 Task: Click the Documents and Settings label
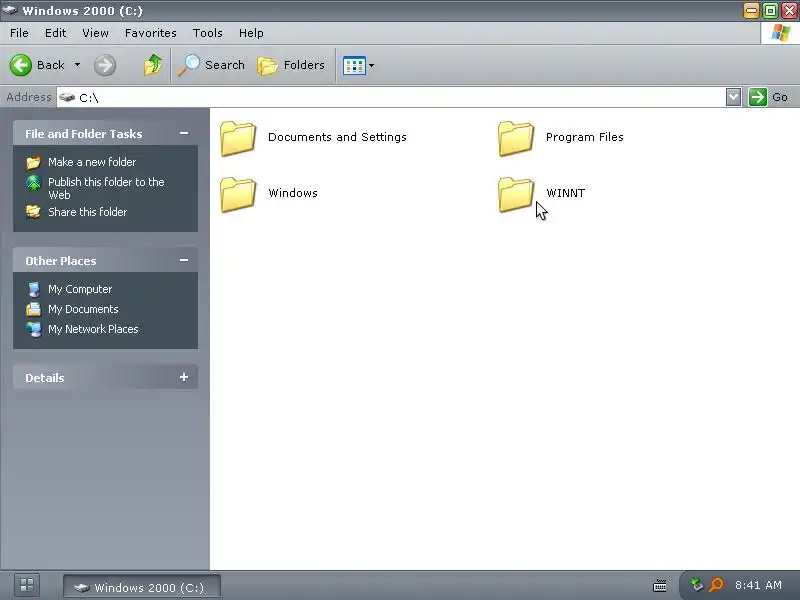point(337,137)
